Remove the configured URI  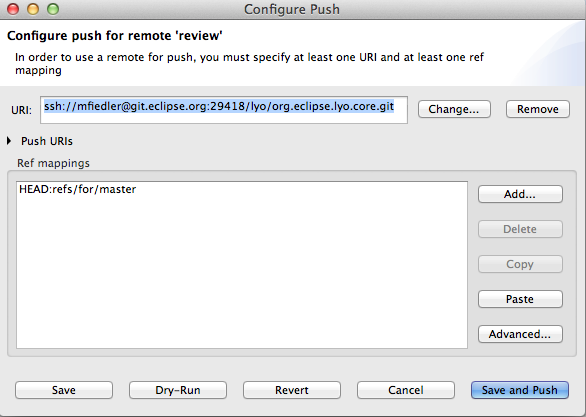pyautogui.click(x=538, y=109)
